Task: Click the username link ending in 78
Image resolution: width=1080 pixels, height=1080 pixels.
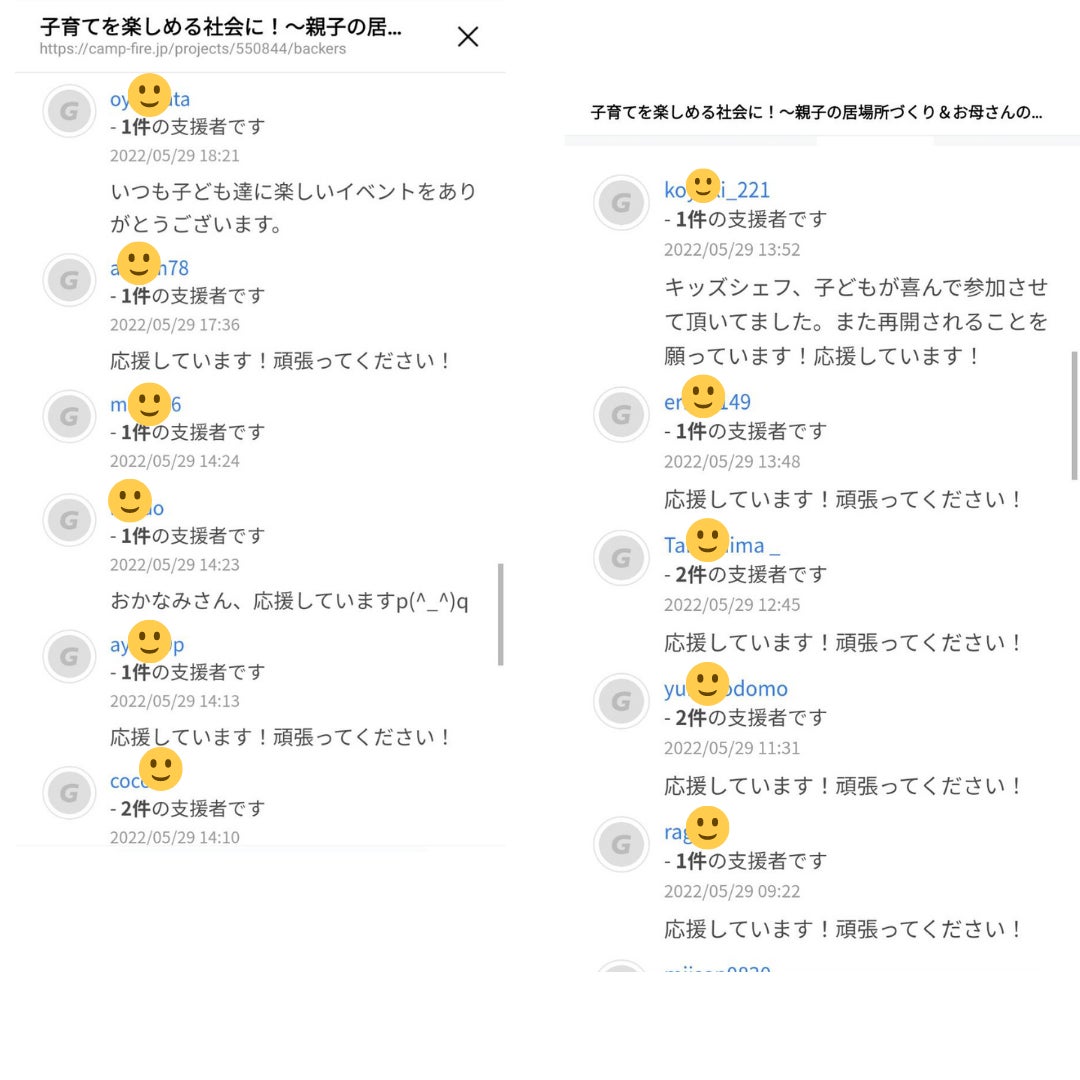Action: (x=176, y=268)
